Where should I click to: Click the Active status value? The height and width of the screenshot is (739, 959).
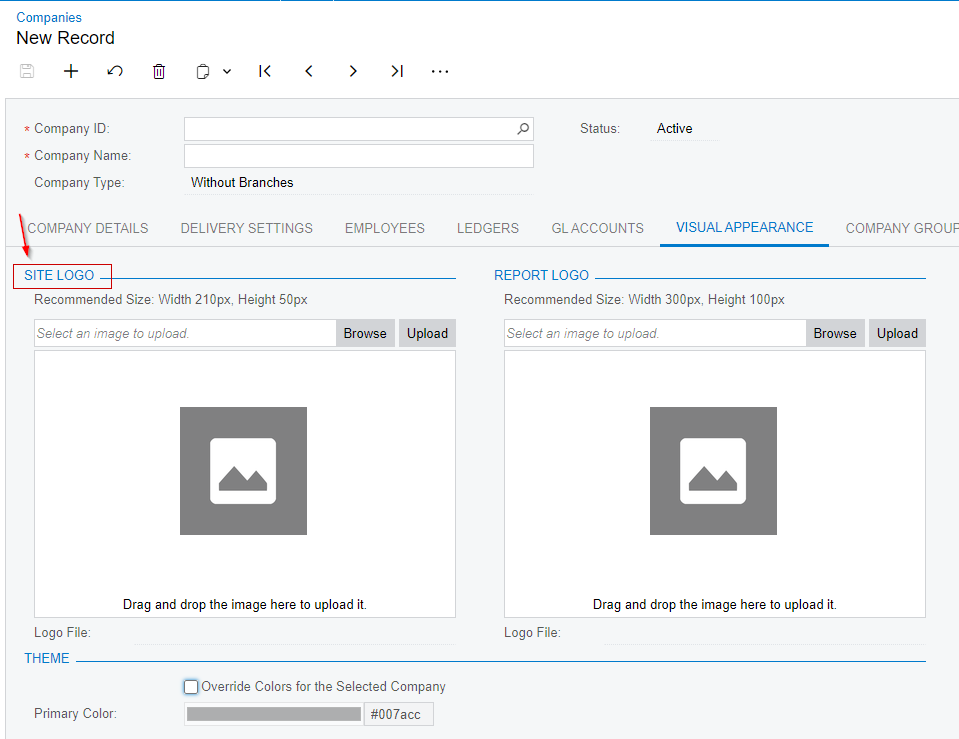coord(675,128)
